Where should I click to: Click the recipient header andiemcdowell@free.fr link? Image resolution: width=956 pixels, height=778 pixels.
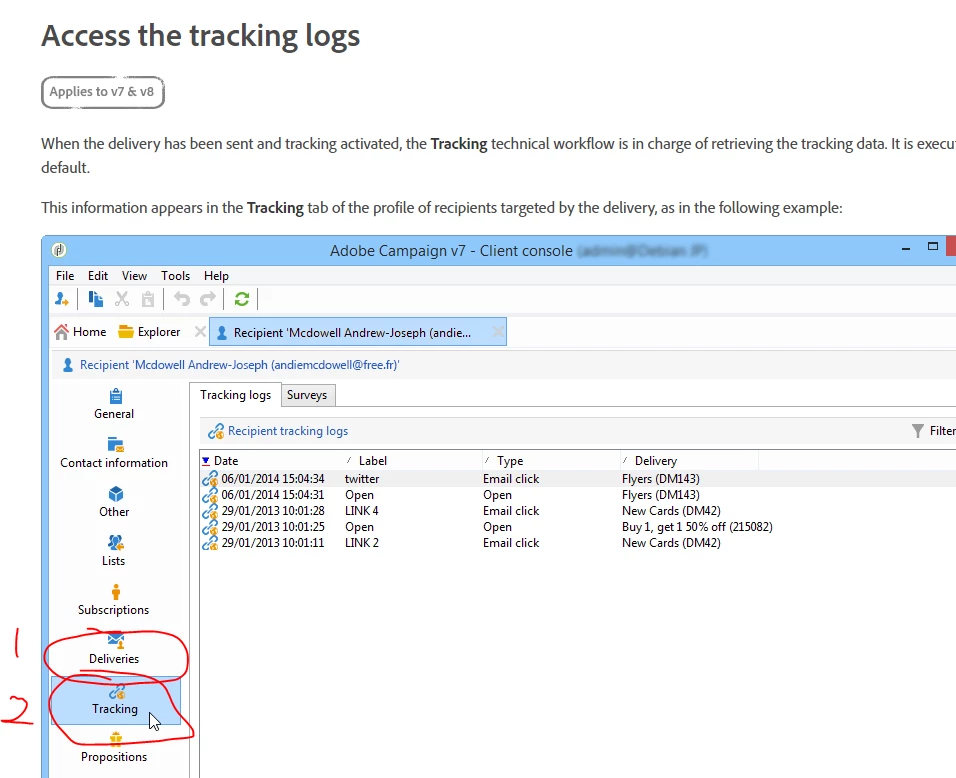240,365
